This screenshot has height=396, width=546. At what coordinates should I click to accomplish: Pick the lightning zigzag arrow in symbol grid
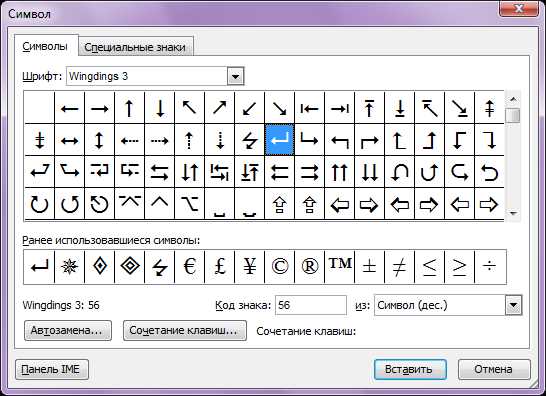tap(250, 140)
